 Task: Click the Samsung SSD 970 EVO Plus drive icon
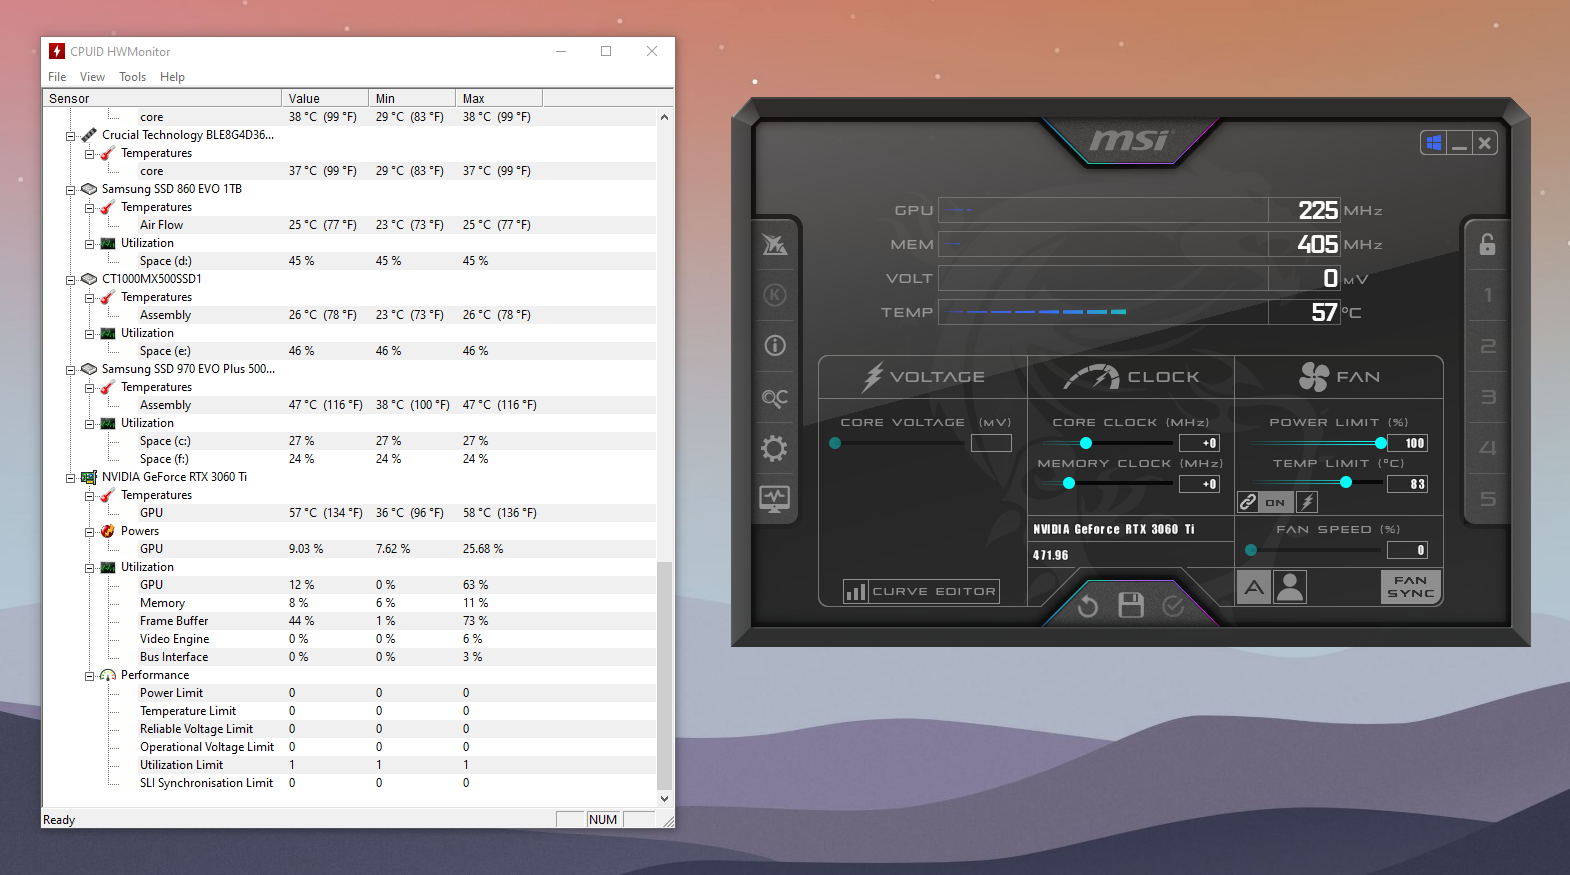[x=89, y=369]
